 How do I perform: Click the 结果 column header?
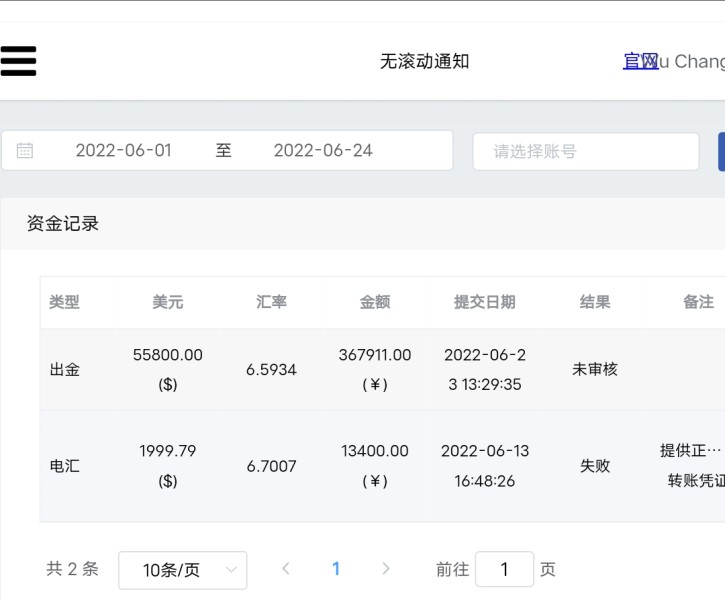click(595, 302)
